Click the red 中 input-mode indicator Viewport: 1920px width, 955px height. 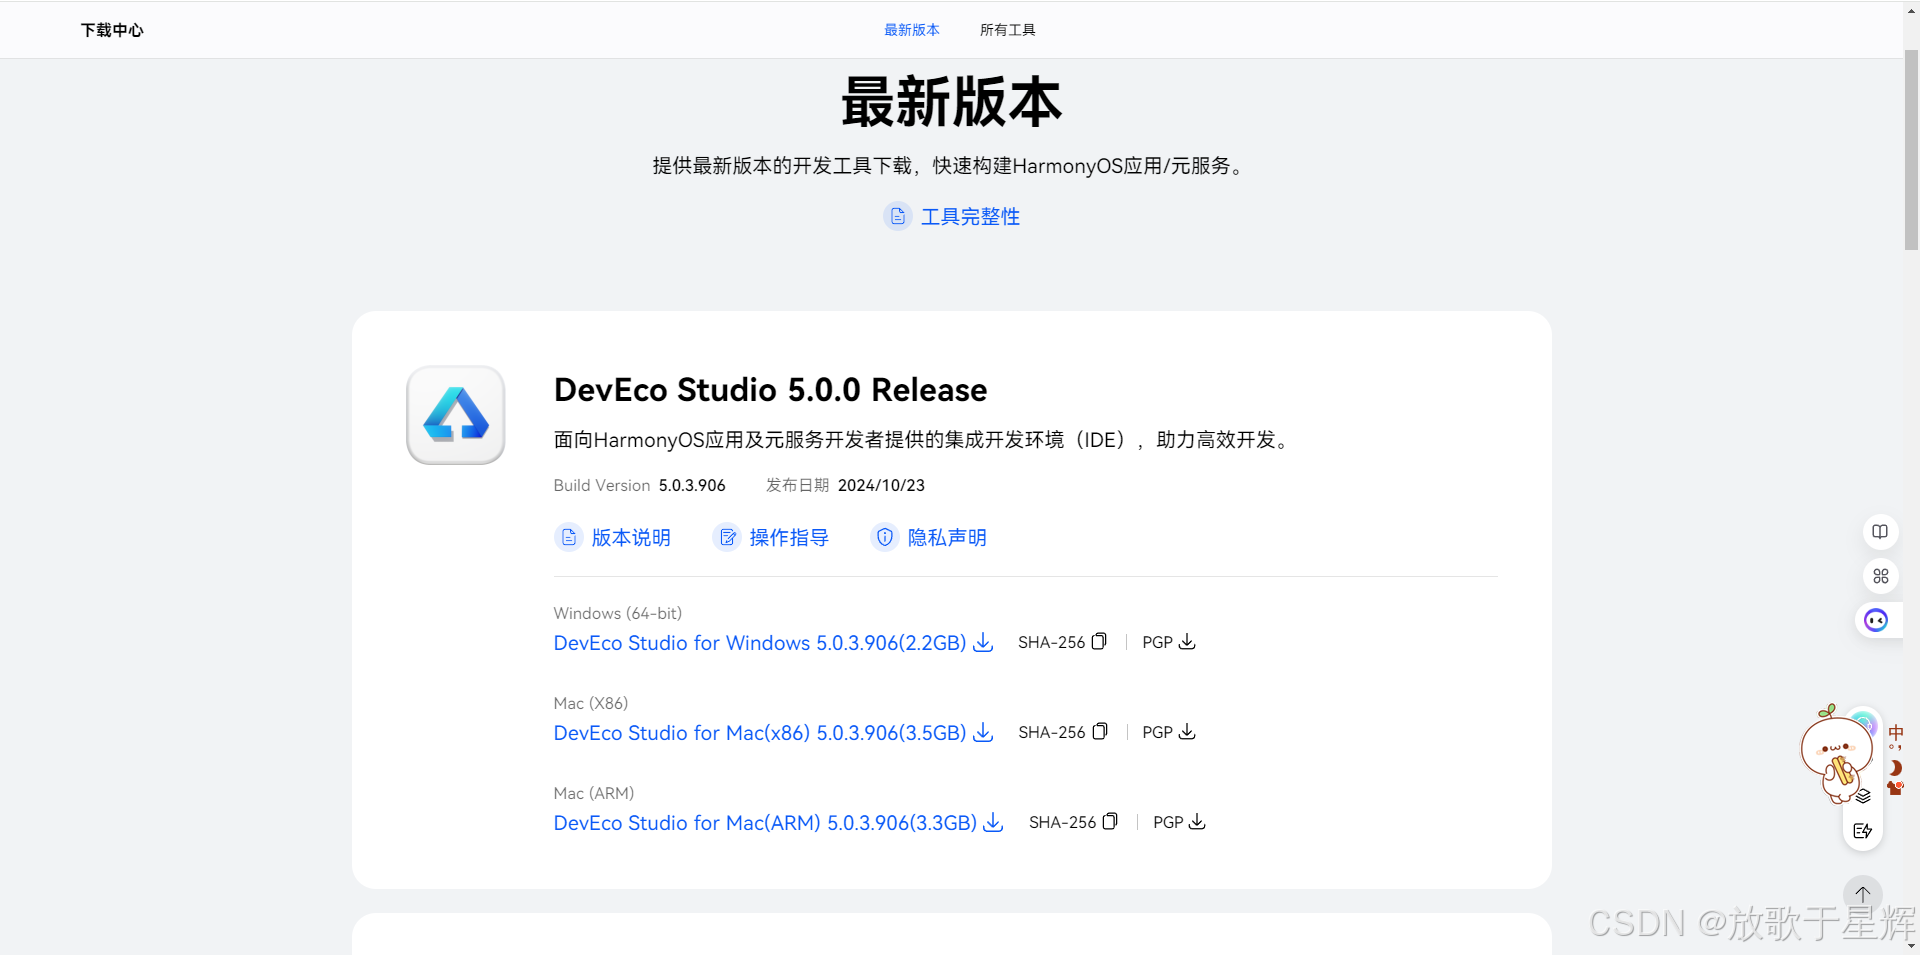(1895, 733)
